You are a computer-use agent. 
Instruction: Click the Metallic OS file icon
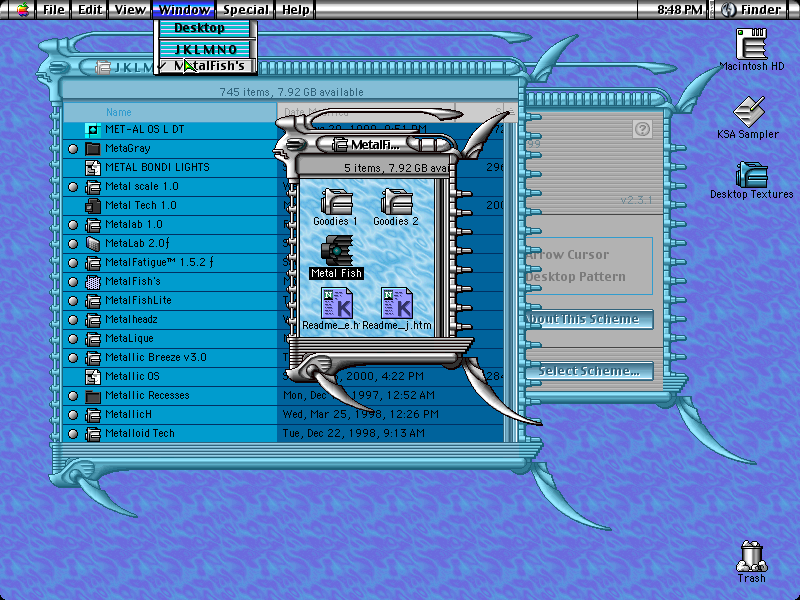tap(92, 377)
